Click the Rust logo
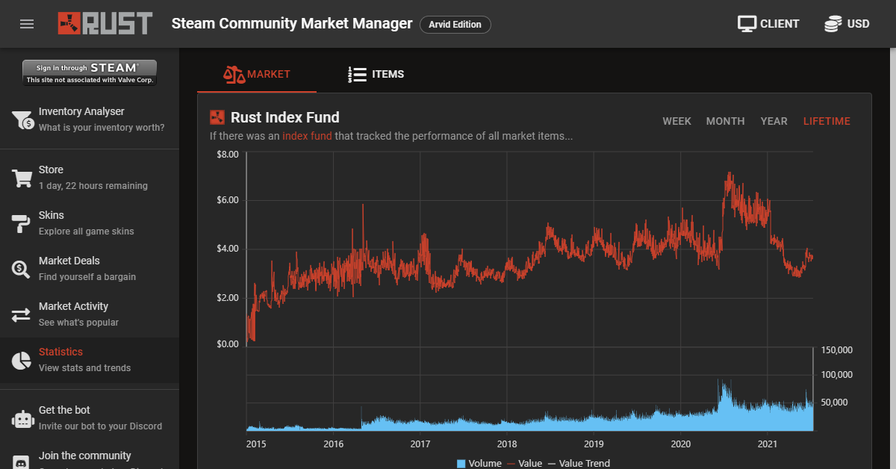 coord(105,23)
